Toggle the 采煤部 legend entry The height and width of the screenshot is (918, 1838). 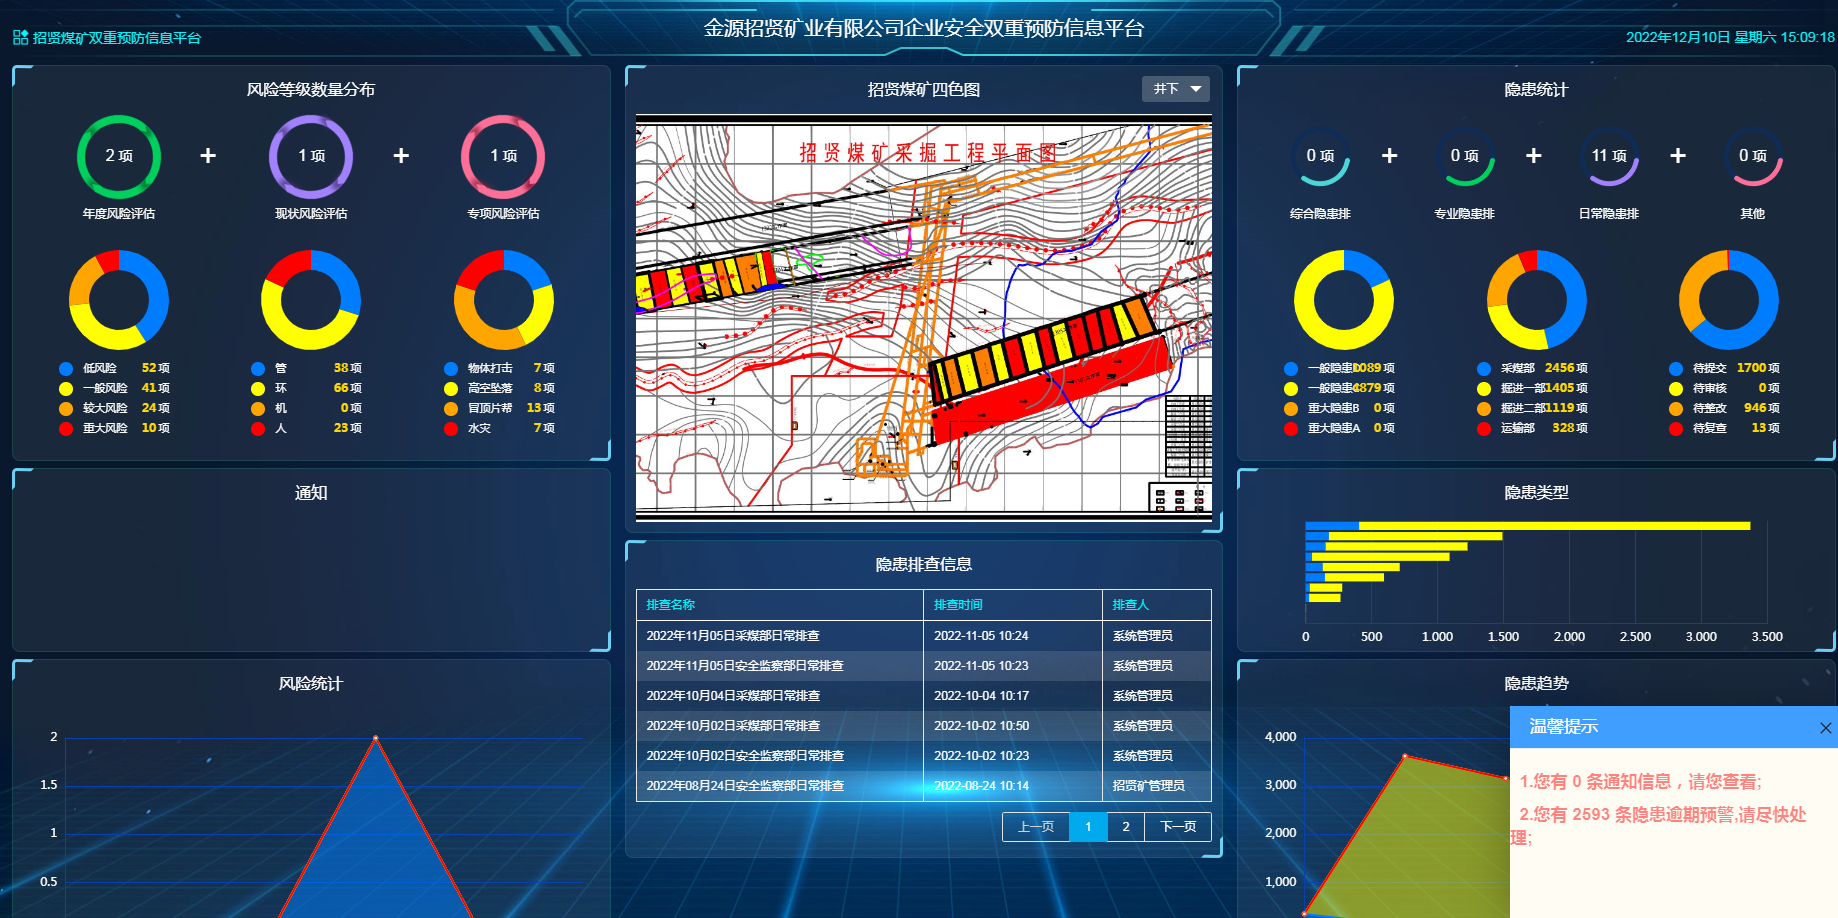[x=1516, y=368]
